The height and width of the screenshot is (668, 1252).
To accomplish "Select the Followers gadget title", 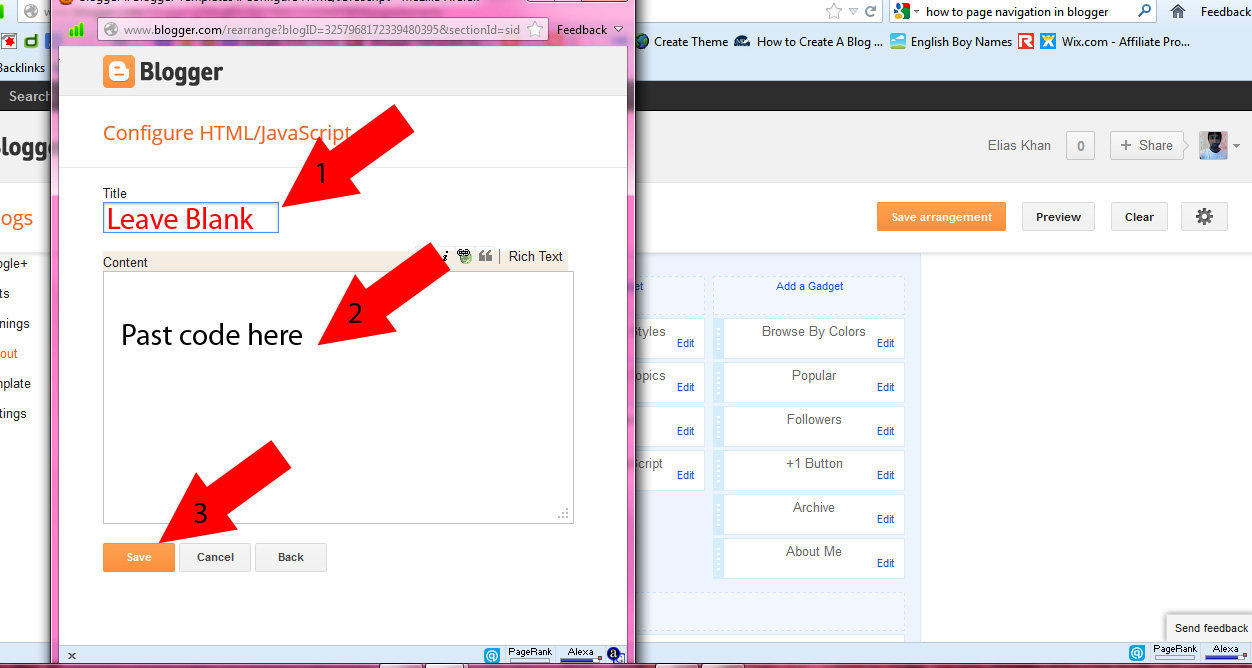I will pyautogui.click(x=813, y=419).
